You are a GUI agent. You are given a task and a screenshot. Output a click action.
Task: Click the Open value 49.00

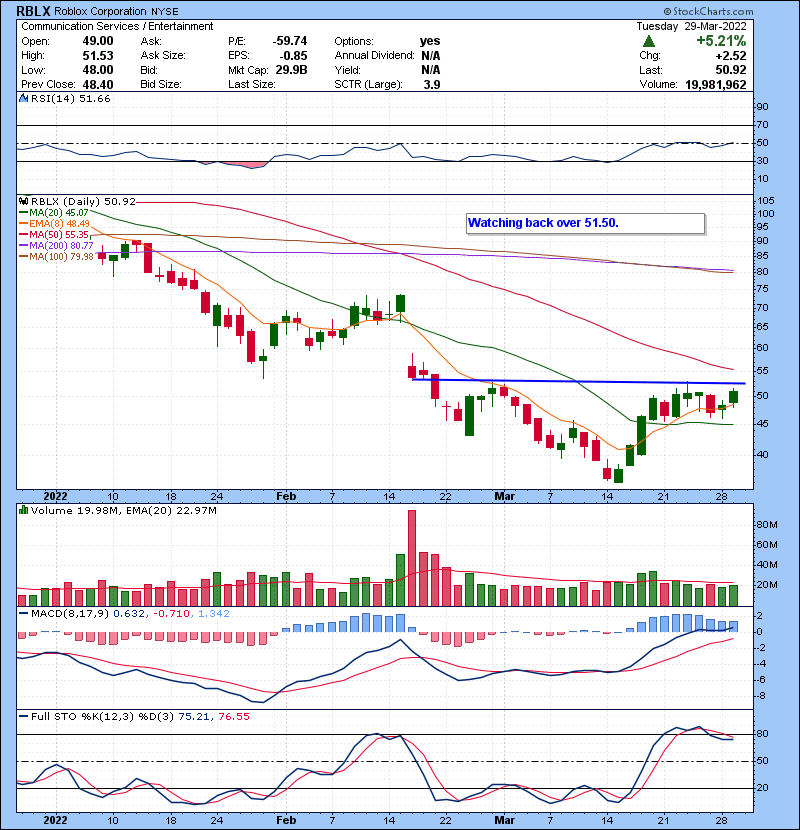click(x=98, y=41)
